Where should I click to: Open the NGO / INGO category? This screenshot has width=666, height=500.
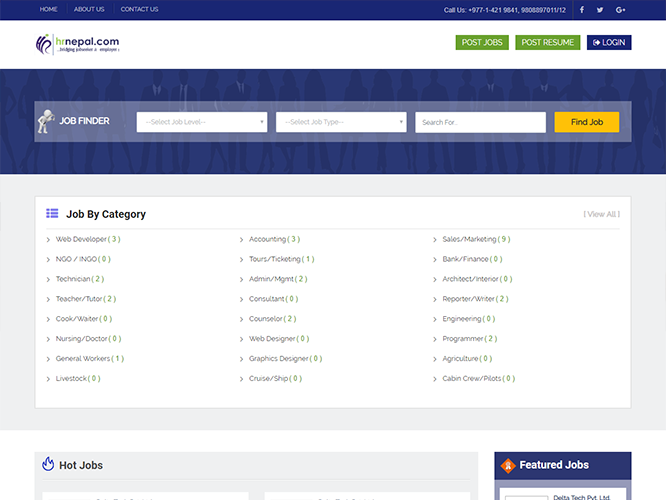[83, 259]
